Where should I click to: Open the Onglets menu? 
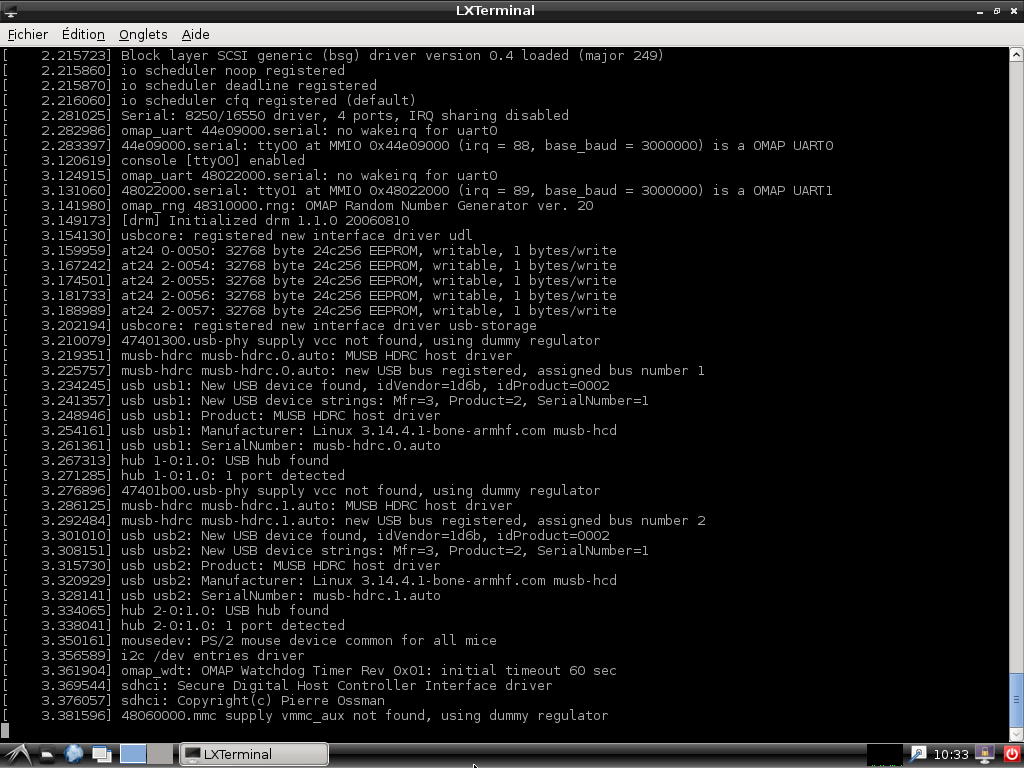tap(143, 34)
